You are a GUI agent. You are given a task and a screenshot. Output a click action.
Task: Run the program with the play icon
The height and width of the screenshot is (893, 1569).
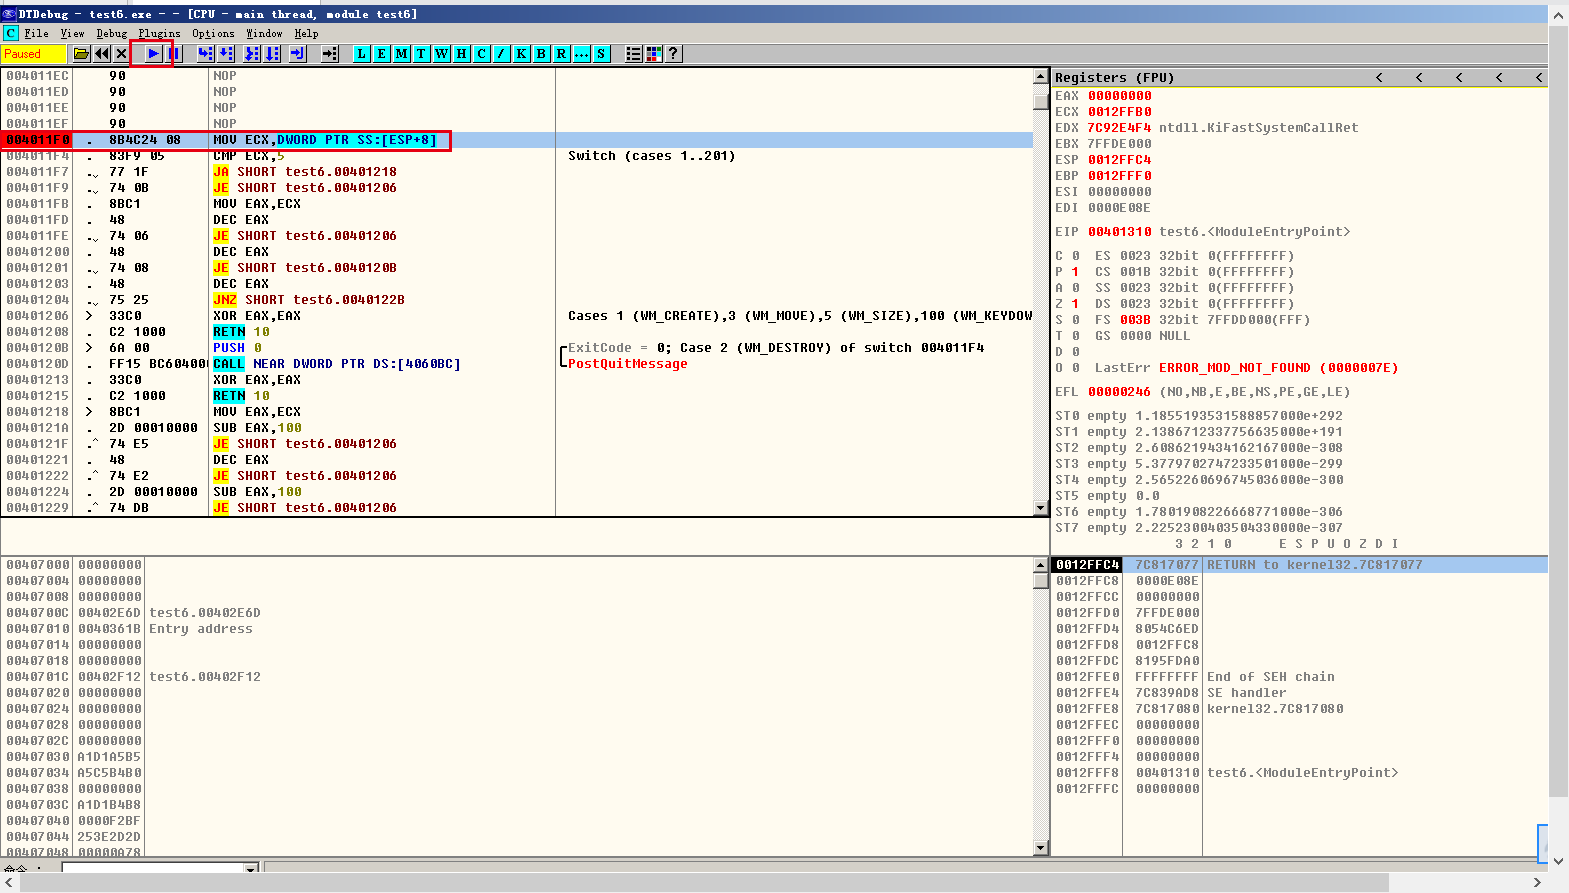tap(153, 54)
